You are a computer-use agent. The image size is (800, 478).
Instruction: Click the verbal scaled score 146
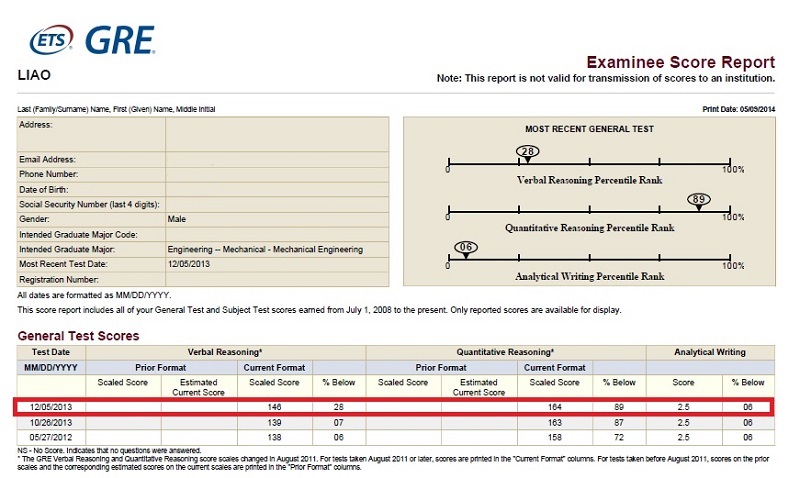pyautogui.click(x=274, y=407)
